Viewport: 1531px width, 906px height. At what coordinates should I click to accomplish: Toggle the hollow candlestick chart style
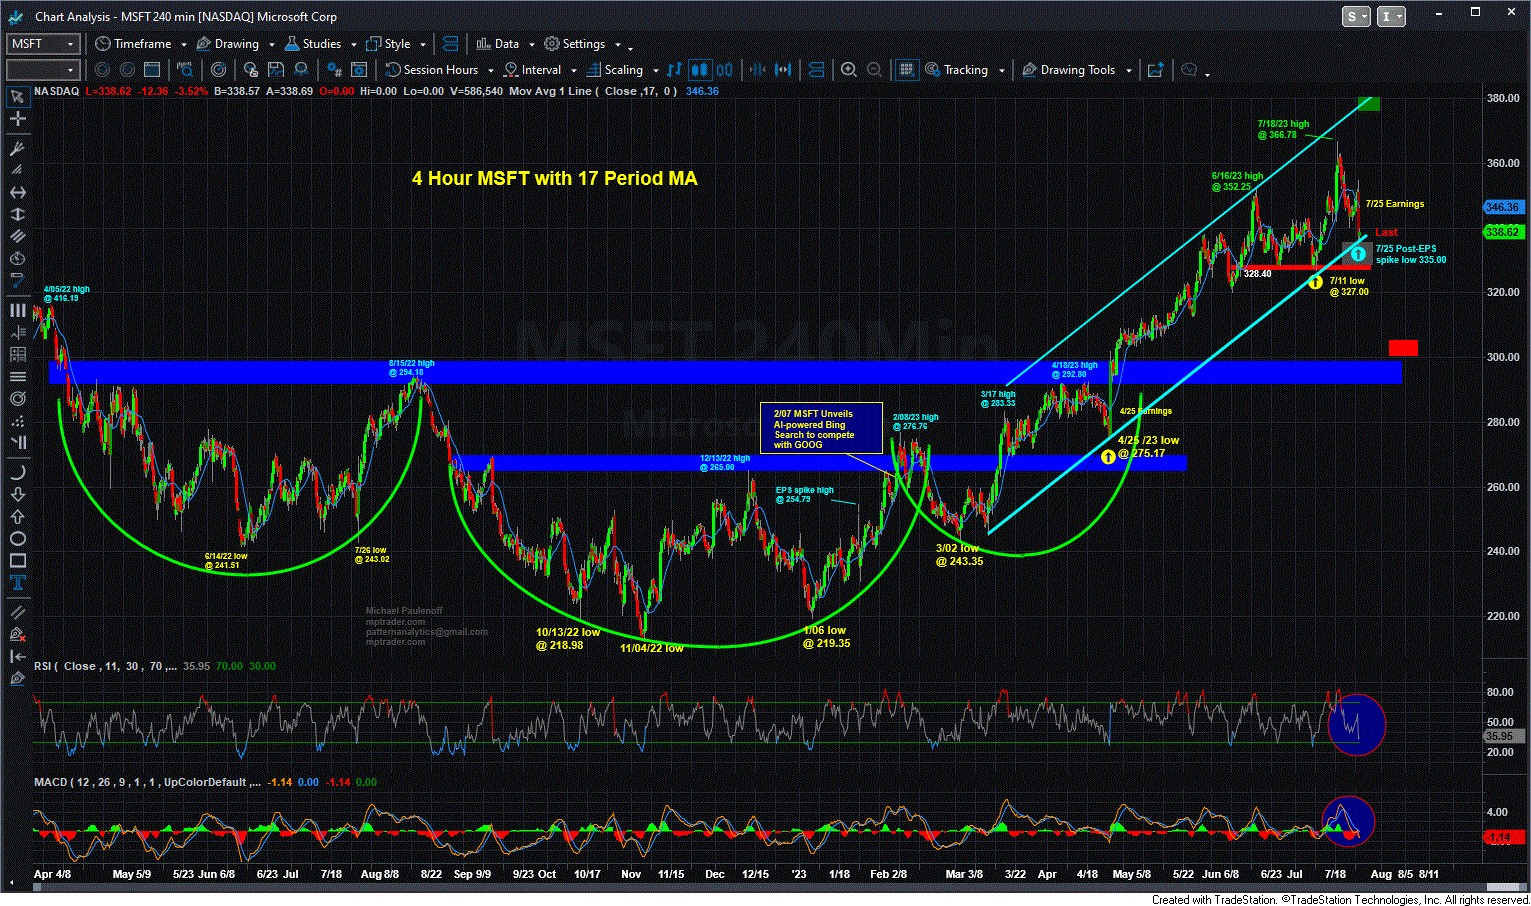[725, 70]
